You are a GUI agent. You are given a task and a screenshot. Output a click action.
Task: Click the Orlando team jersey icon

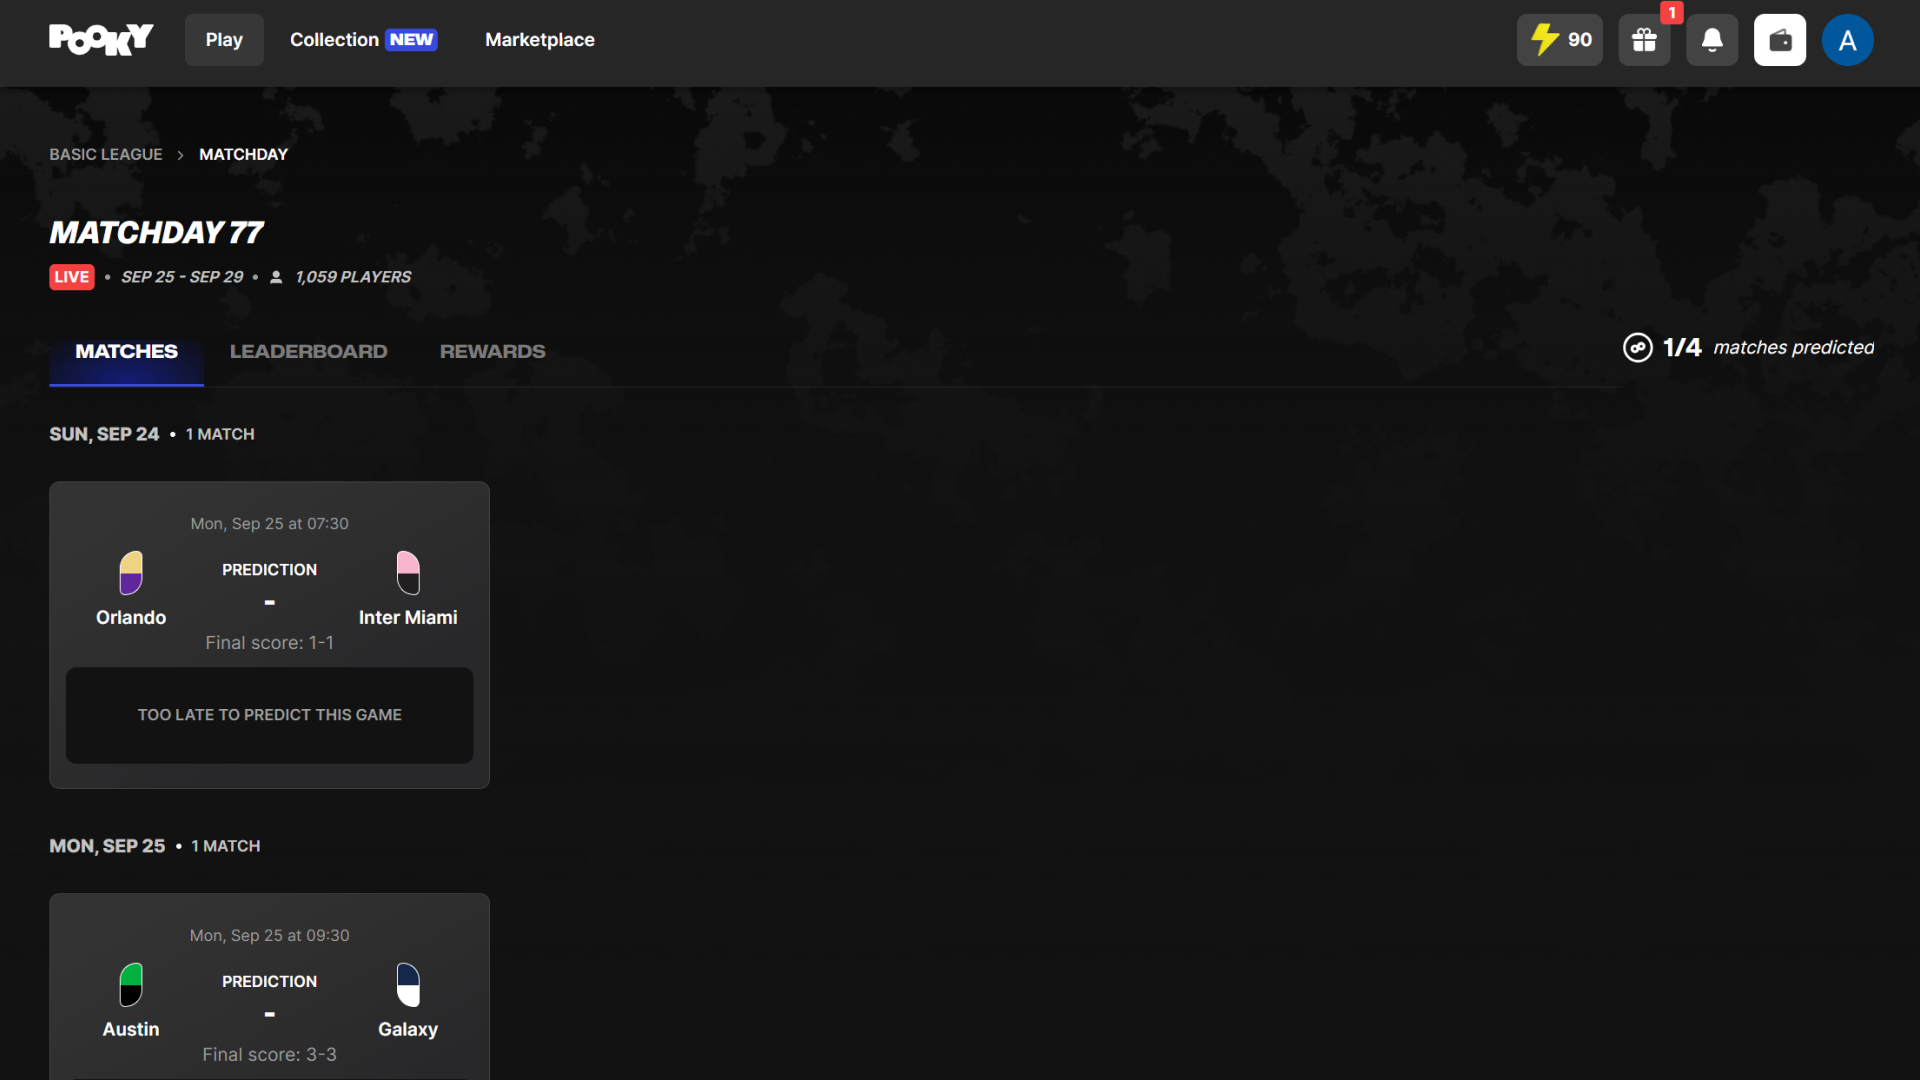coord(131,573)
